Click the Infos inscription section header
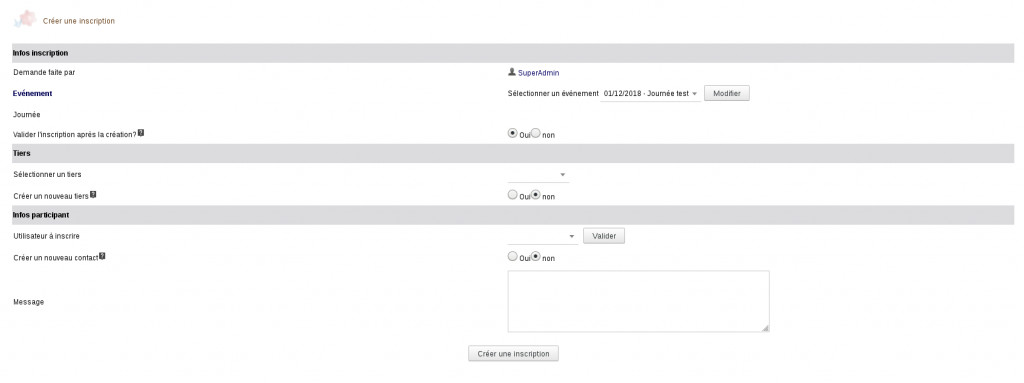This screenshot has width=1024, height=383. point(513,53)
